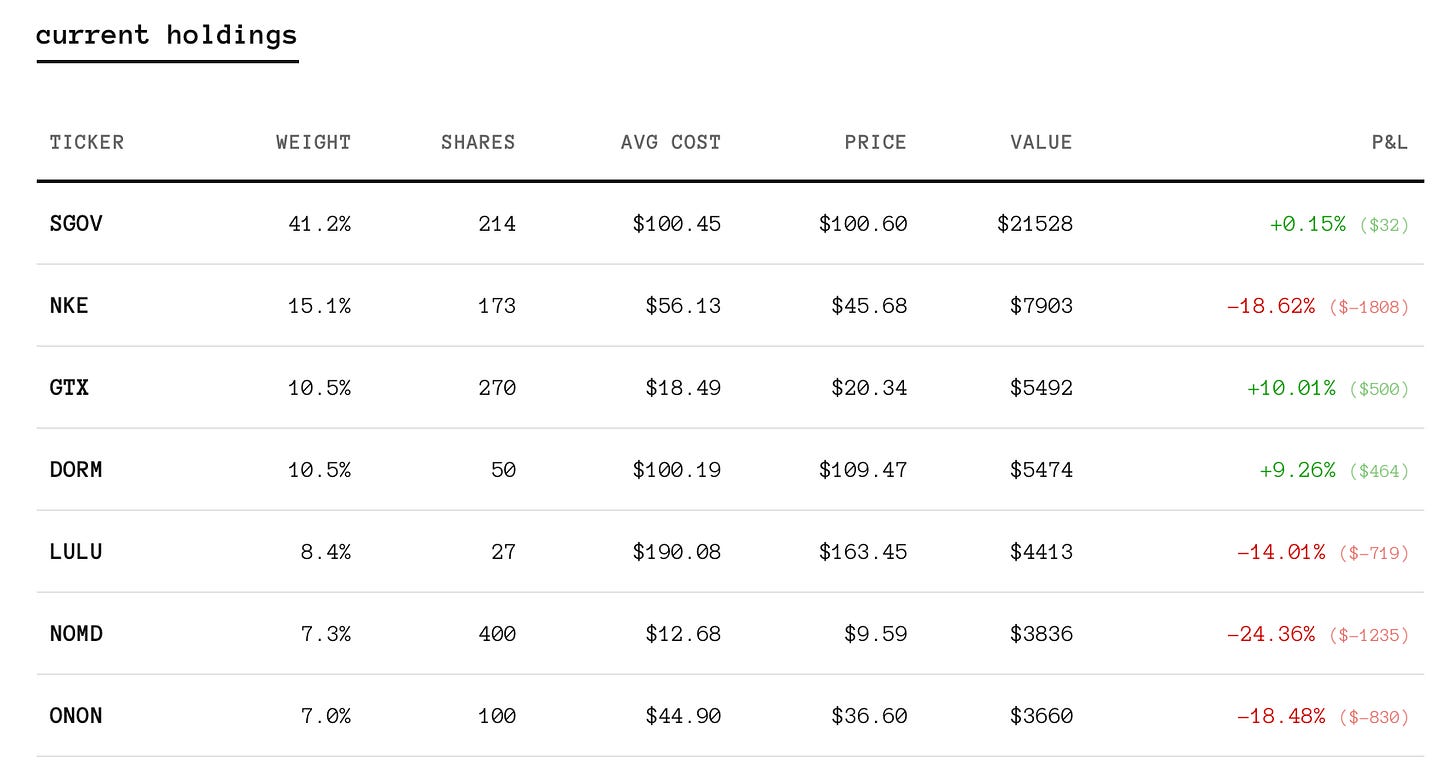
Task: Select the AVG COST column header
Action: (x=671, y=142)
